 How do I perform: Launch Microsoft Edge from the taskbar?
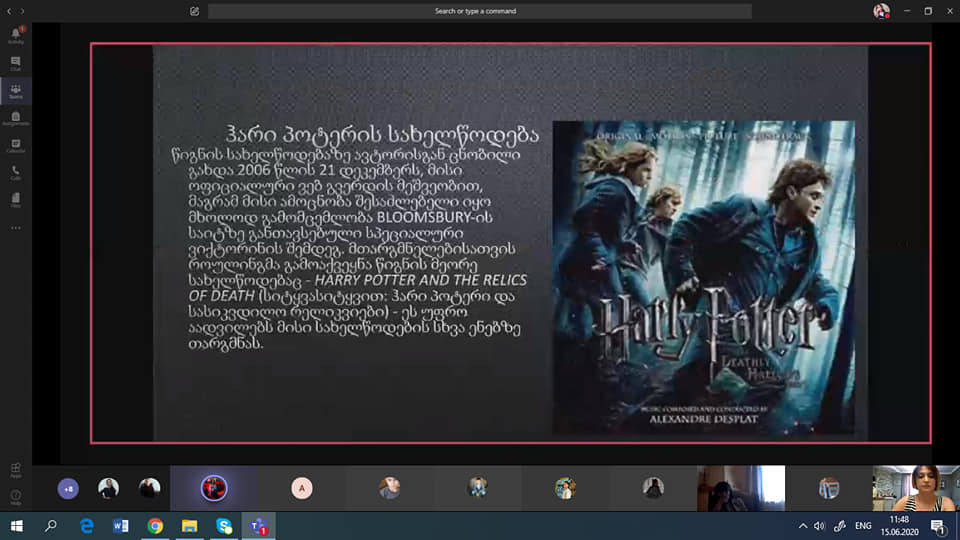coord(86,526)
